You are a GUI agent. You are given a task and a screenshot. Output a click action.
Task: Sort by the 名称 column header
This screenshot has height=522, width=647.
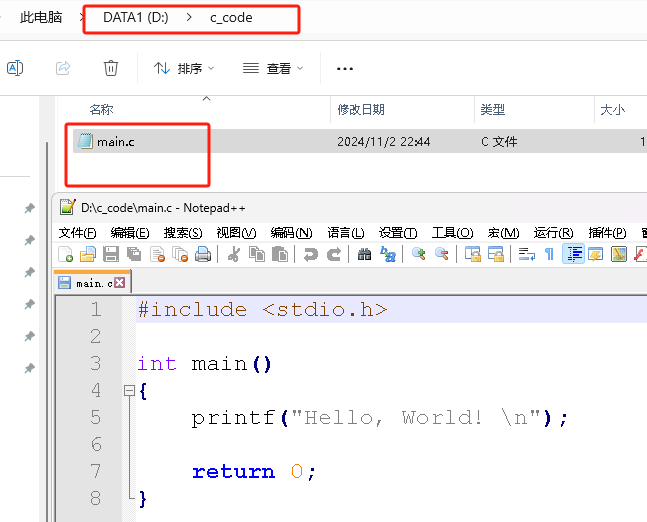(101, 110)
